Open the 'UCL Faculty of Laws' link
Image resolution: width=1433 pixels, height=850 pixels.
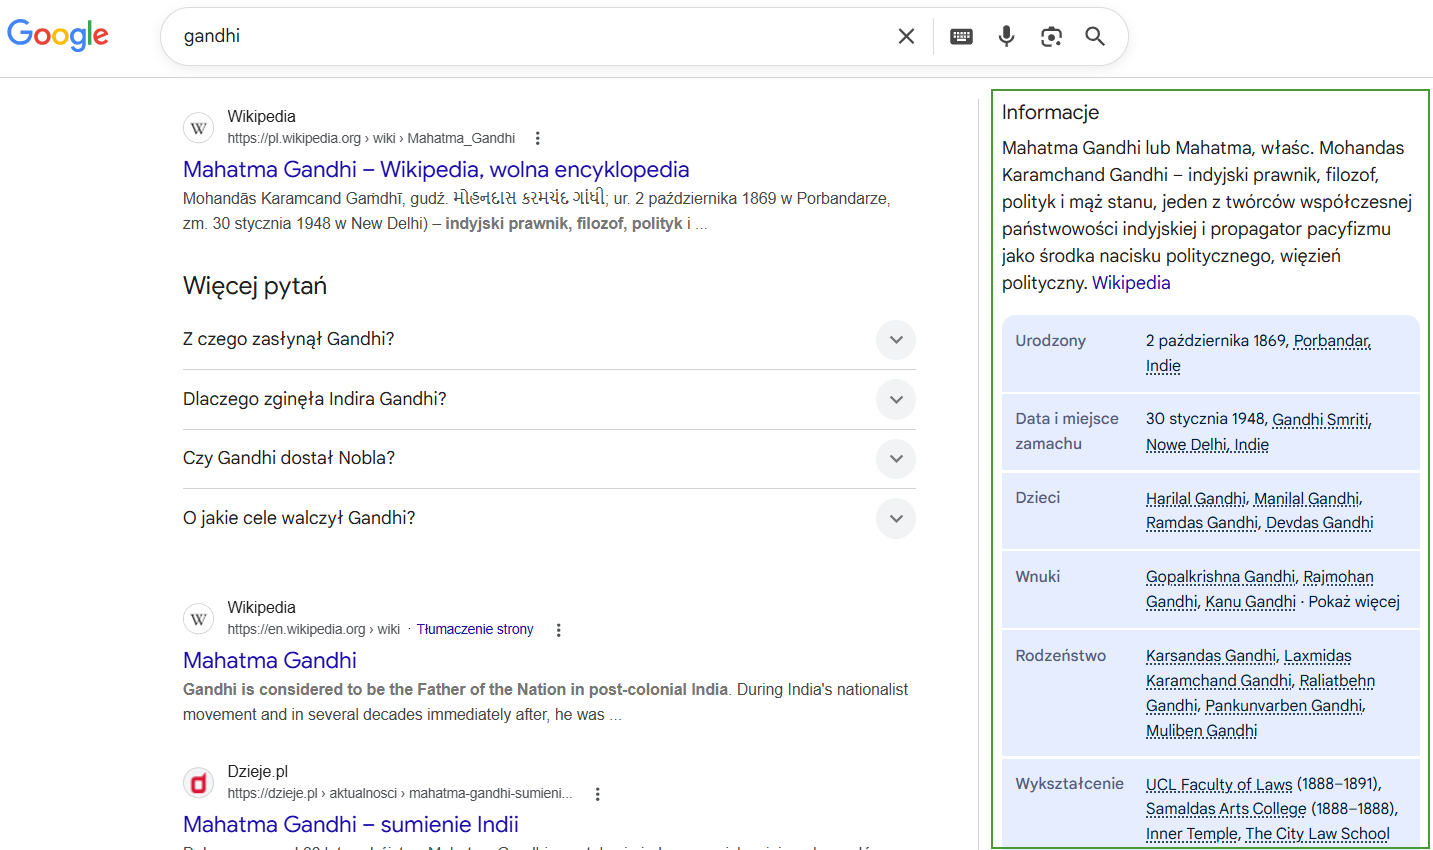(1219, 784)
